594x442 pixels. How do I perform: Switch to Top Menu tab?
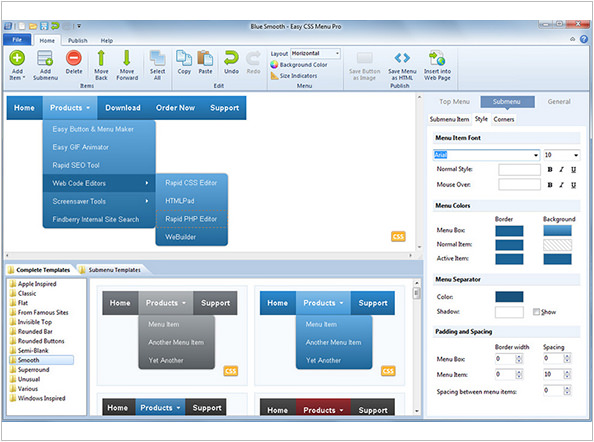454,102
